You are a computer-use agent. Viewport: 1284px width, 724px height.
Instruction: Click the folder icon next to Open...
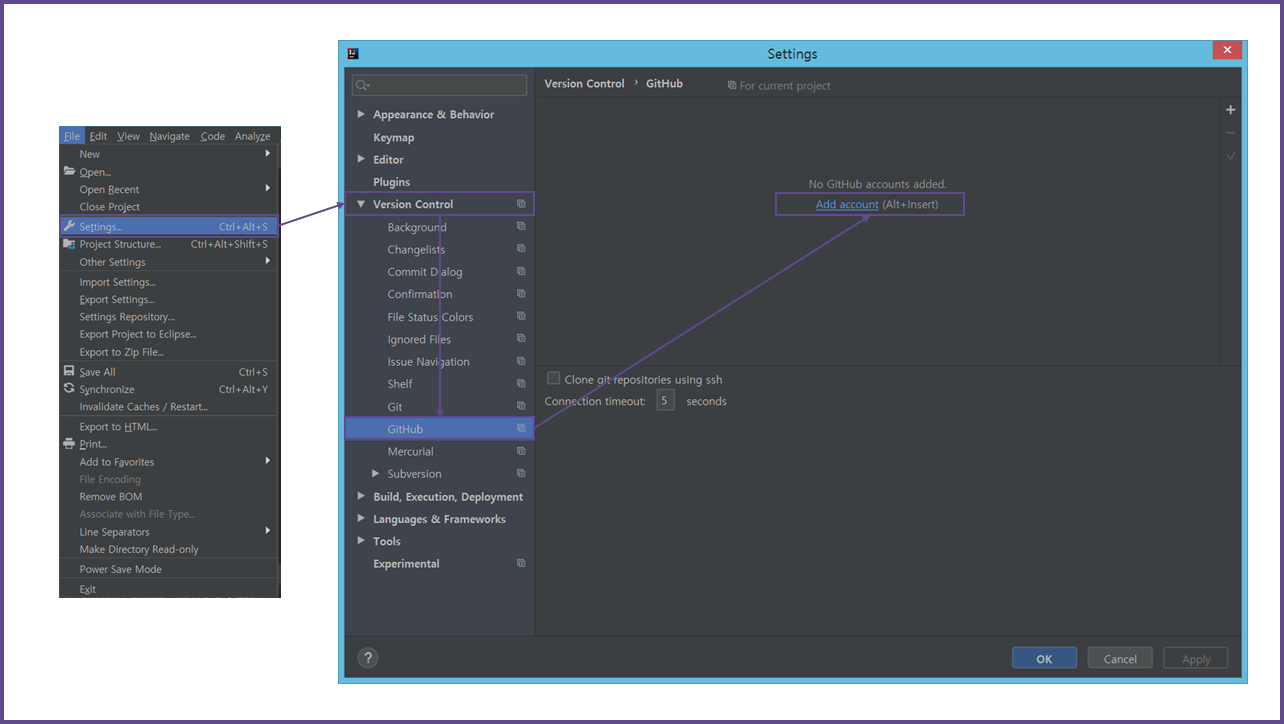coord(69,171)
